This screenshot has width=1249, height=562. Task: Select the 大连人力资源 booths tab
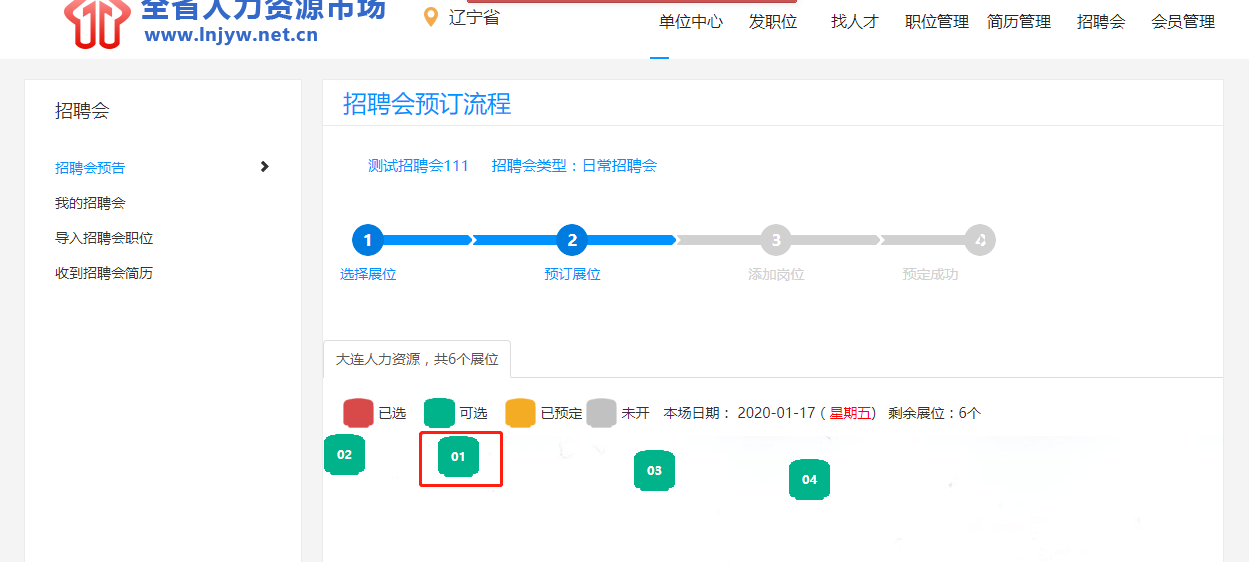click(417, 359)
